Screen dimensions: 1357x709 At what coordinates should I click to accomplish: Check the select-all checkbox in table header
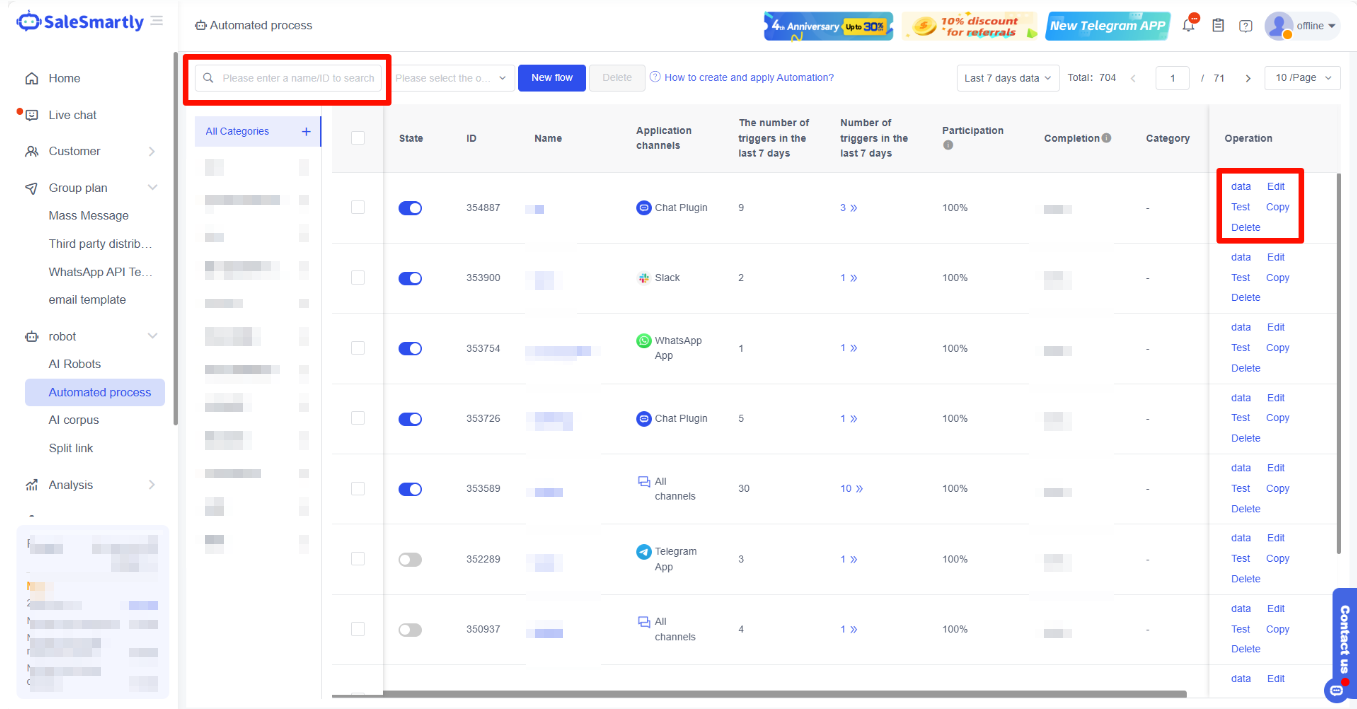(358, 138)
